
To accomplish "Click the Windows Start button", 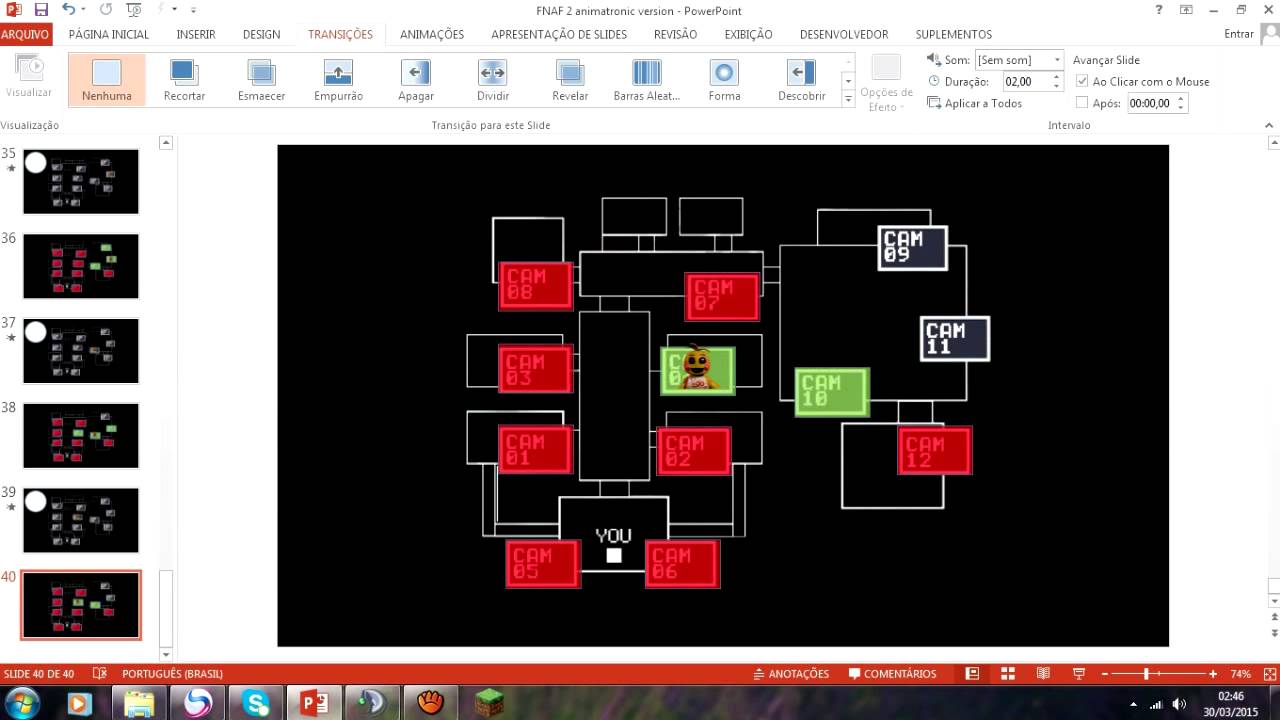I will (x=22, y=703).
